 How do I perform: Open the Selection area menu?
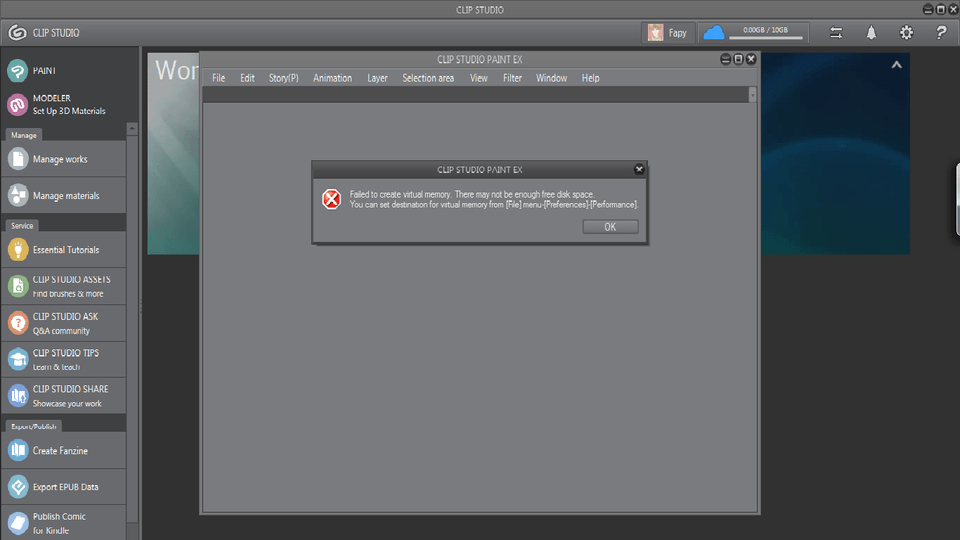pyautogui.click(x=428, y=78)
